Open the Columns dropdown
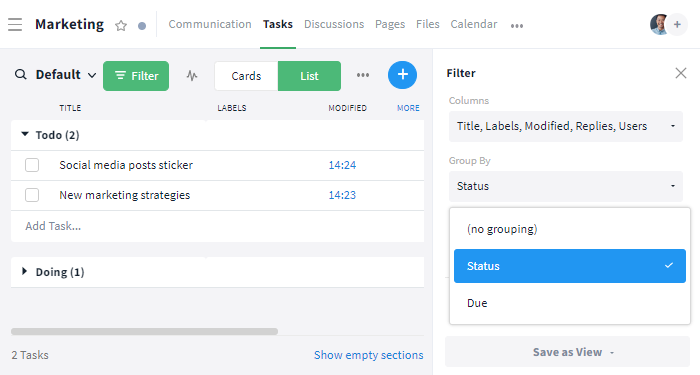 [x=566, y=126]
